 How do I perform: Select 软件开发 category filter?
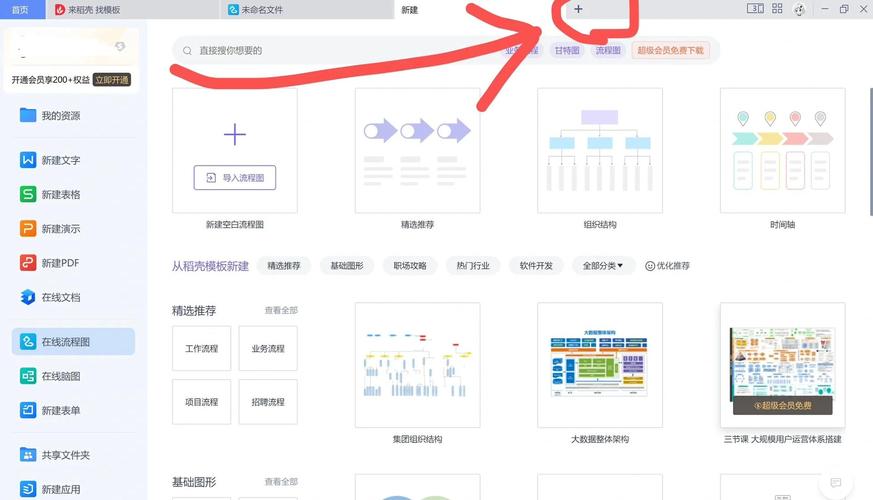click(x=536, y=266)
